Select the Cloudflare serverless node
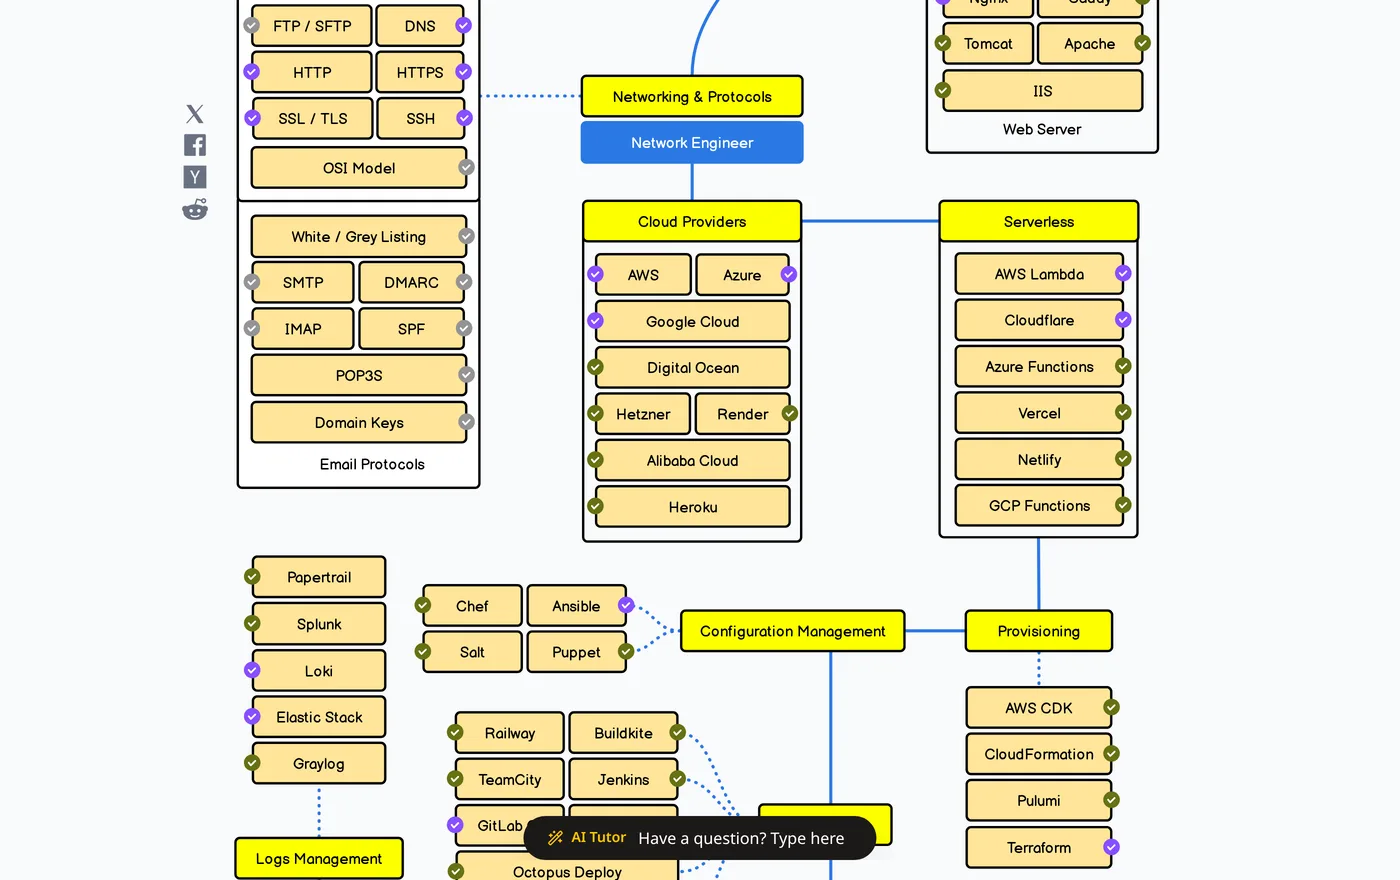 [1039, 320]
